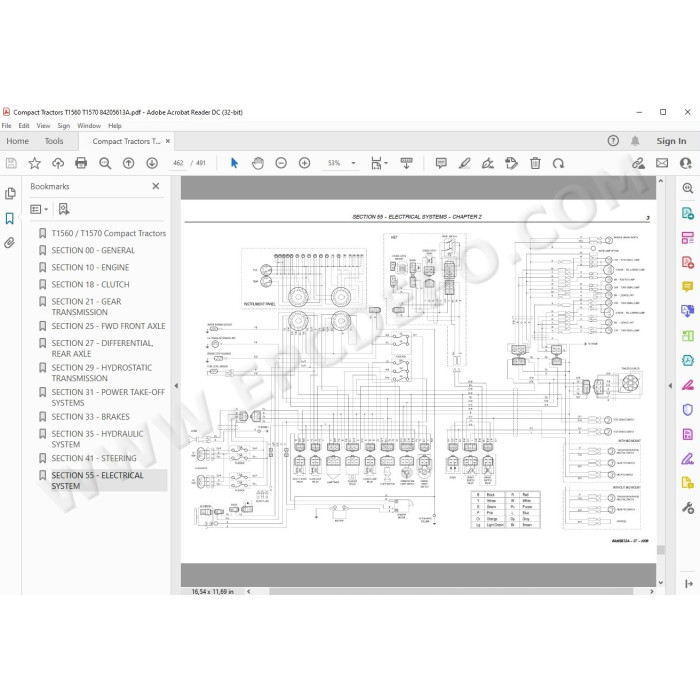Image resolution: width=700 pixels, height=700 pixels.
Task: Toggle the Bookmarks panel icon
Action: point(10,218)
